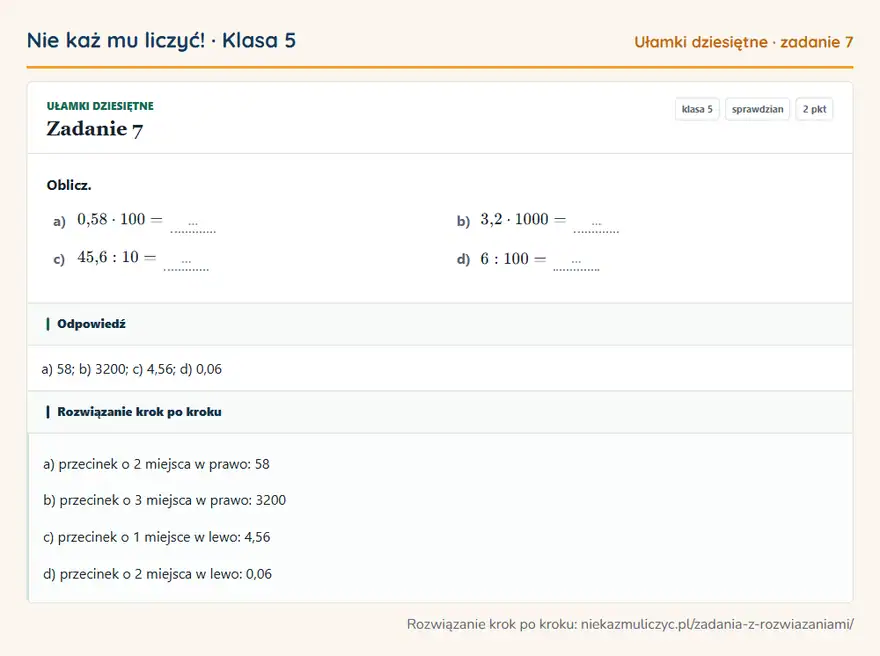Click the step 'a) przecinek o 2 miejsca w prawo: 58'
This screenshot has width=880, height=656.
[157, 465]
